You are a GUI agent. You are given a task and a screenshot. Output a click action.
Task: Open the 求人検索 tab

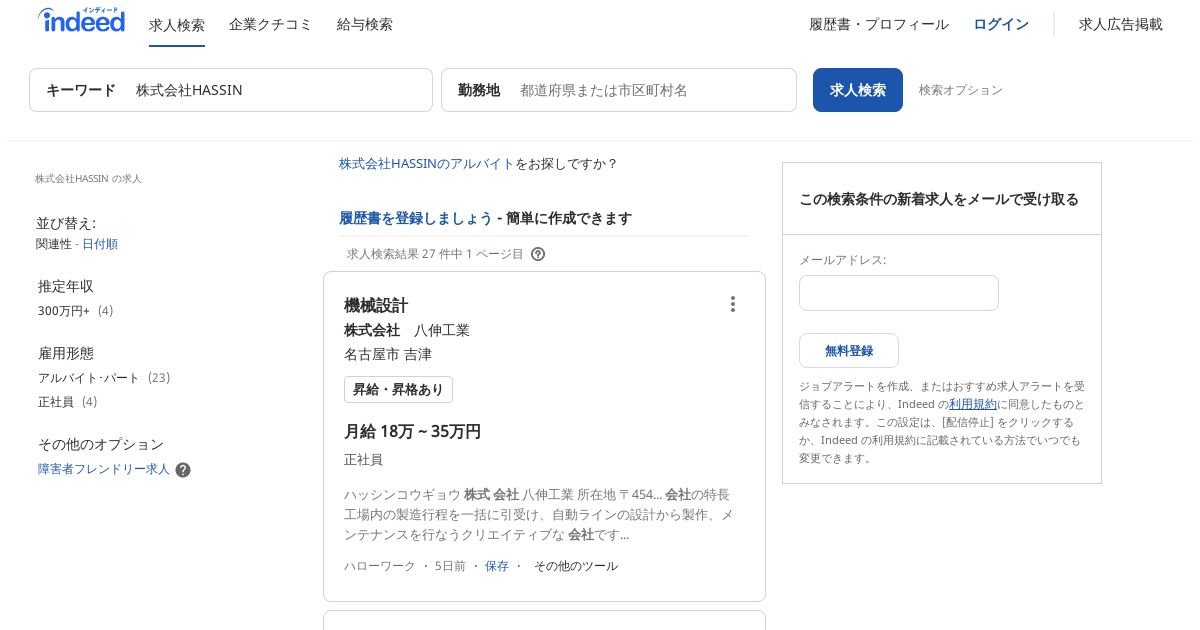177,25
